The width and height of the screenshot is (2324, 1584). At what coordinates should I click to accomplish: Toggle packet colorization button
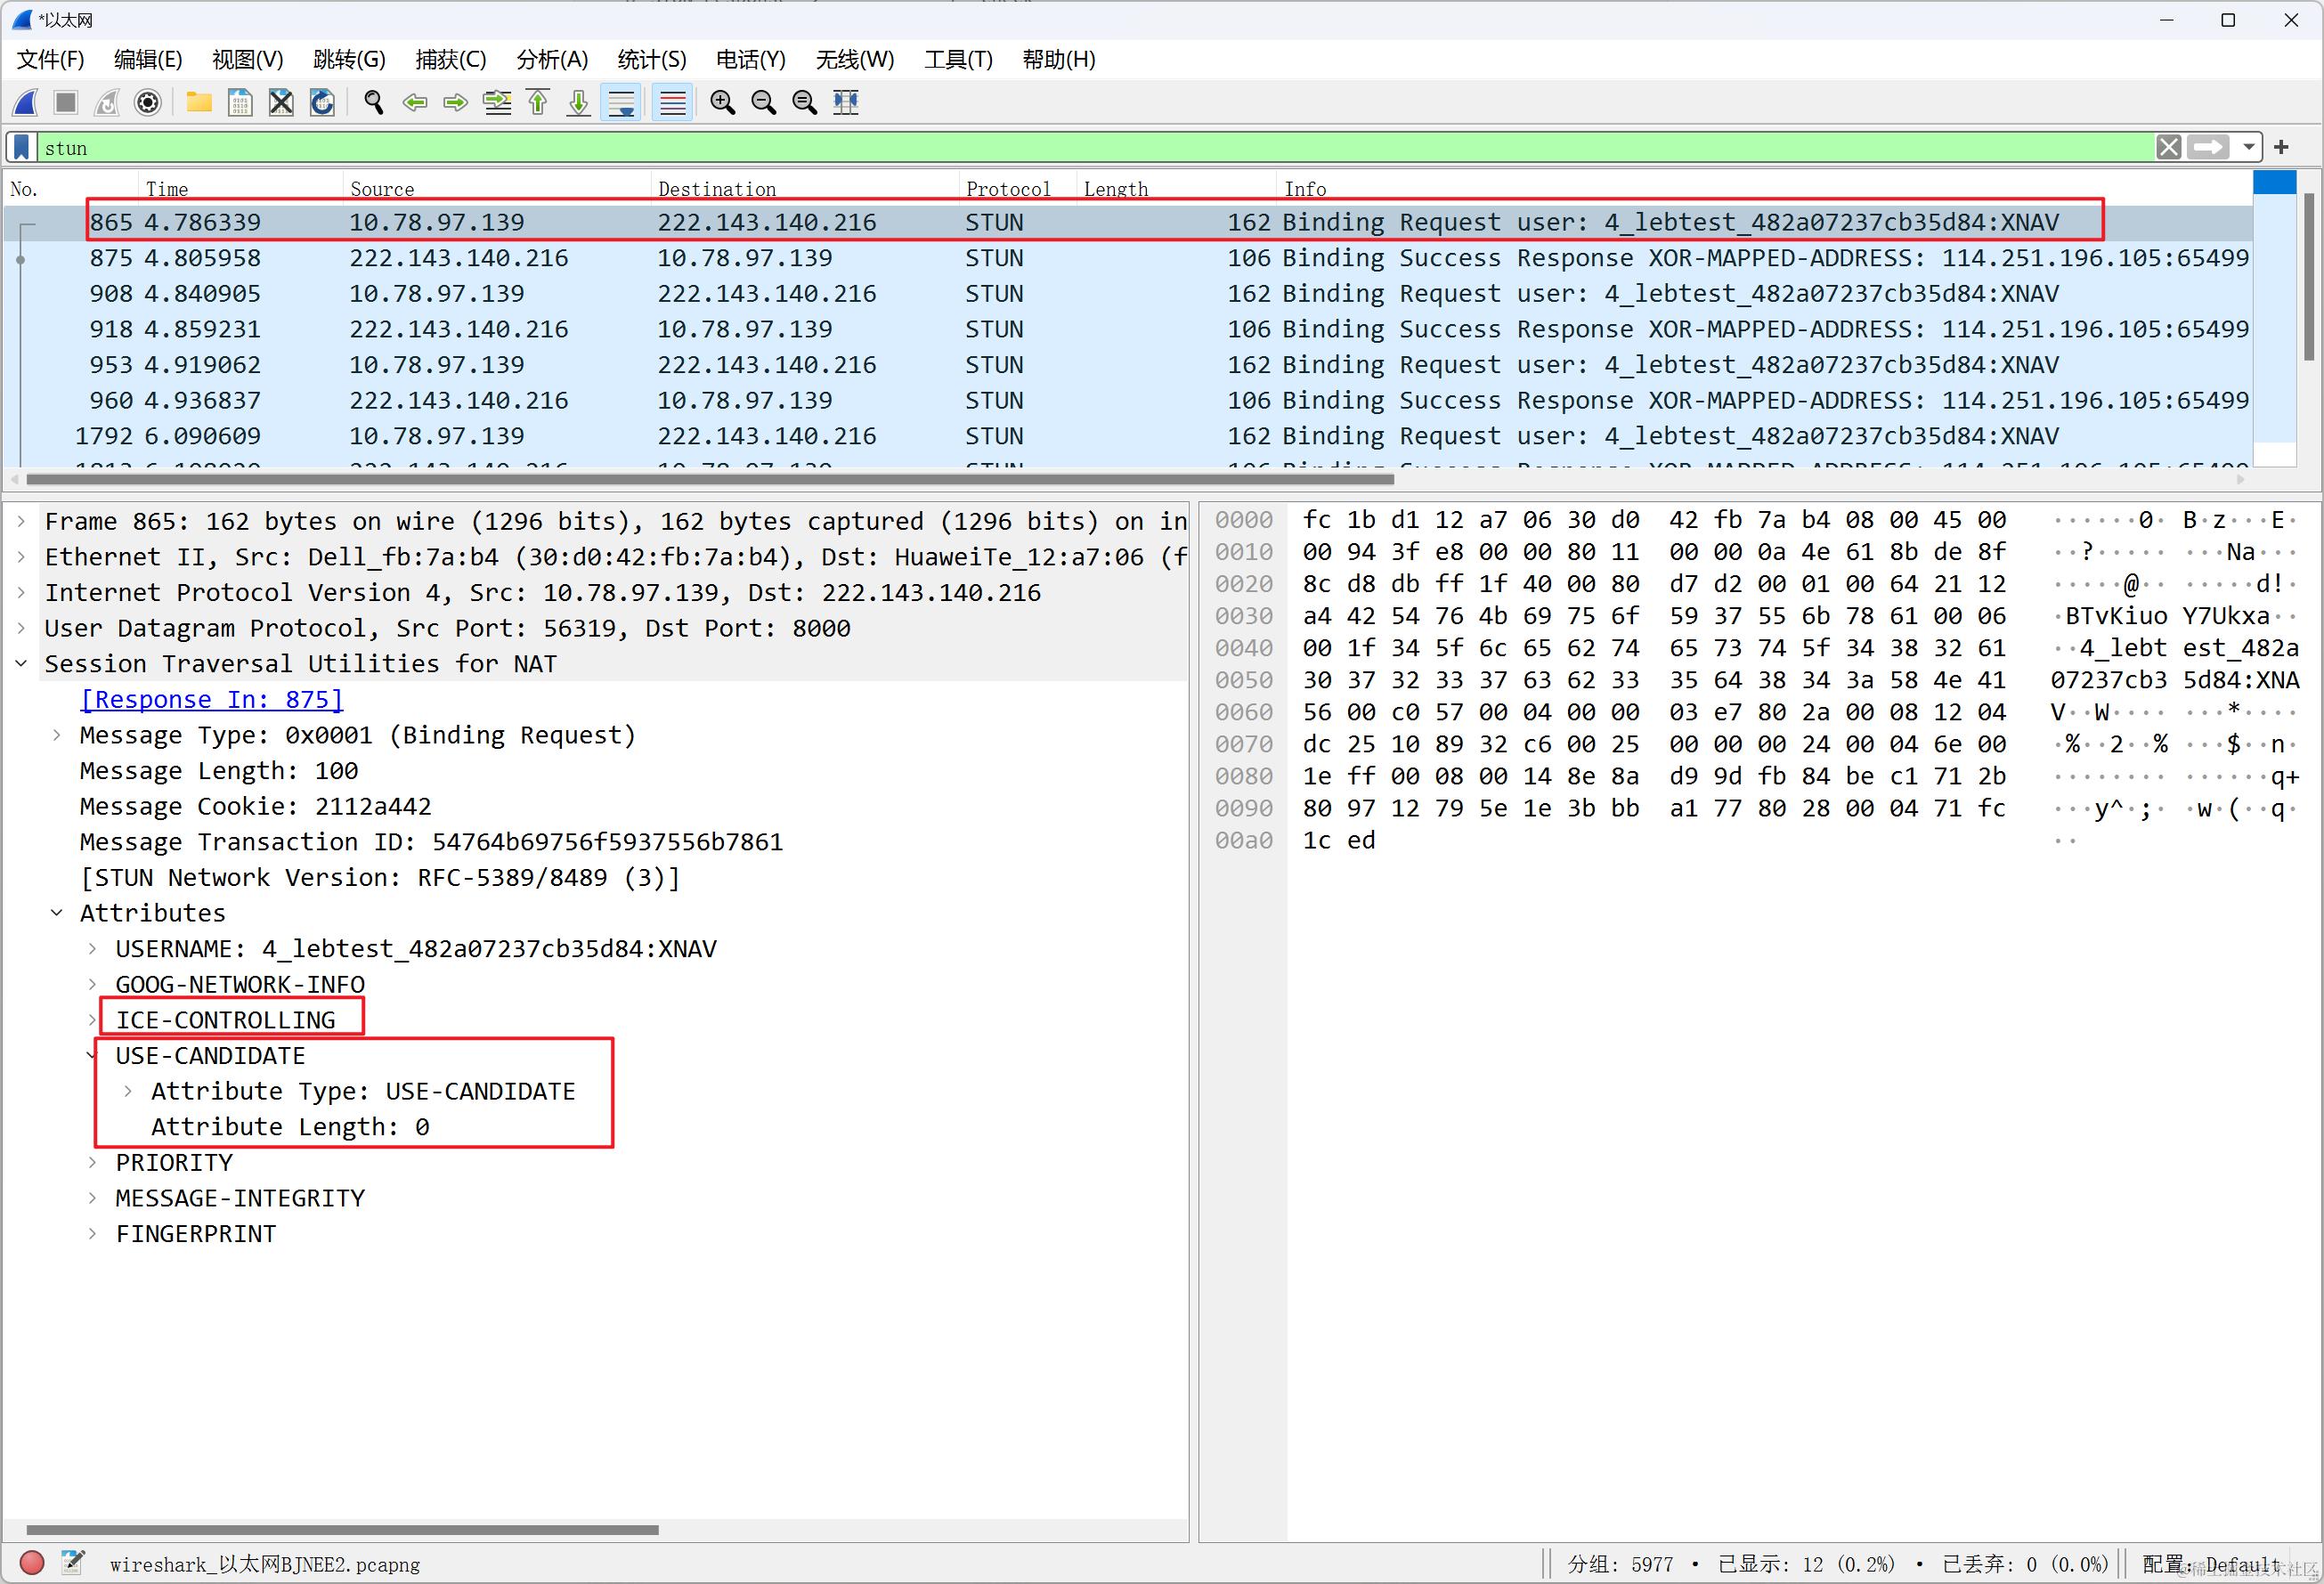point(673,102)
